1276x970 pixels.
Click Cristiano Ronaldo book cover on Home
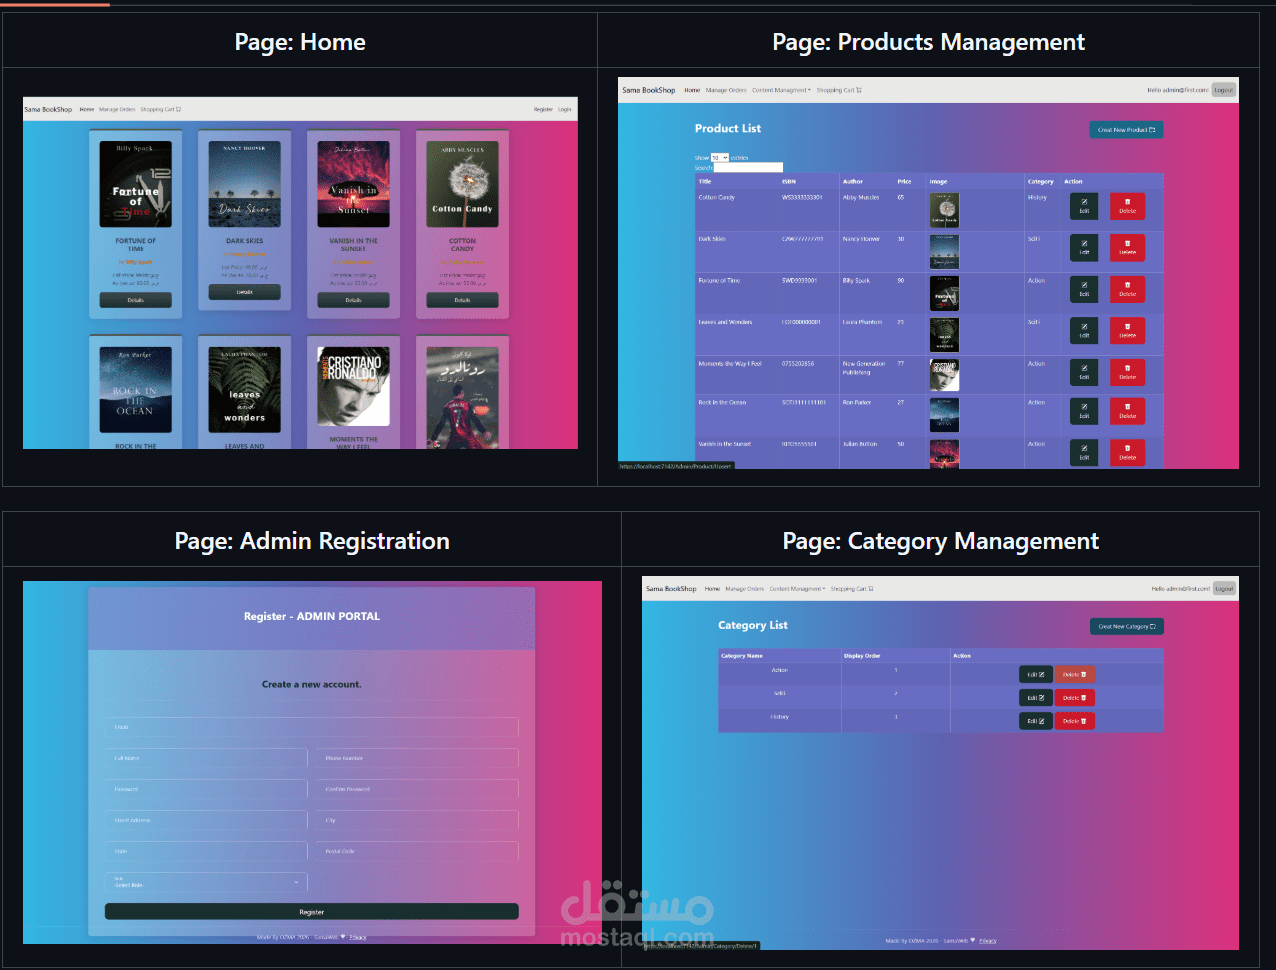point(354,387)
